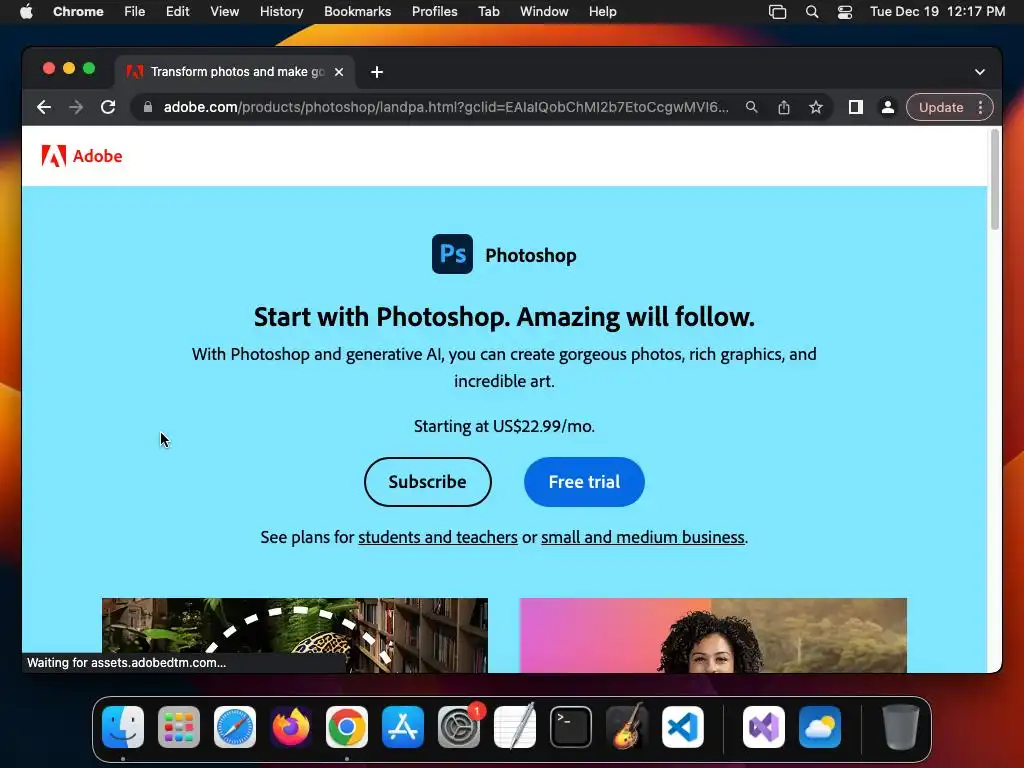
Task: Open the students and teachers link
Action: pos(438,537)
